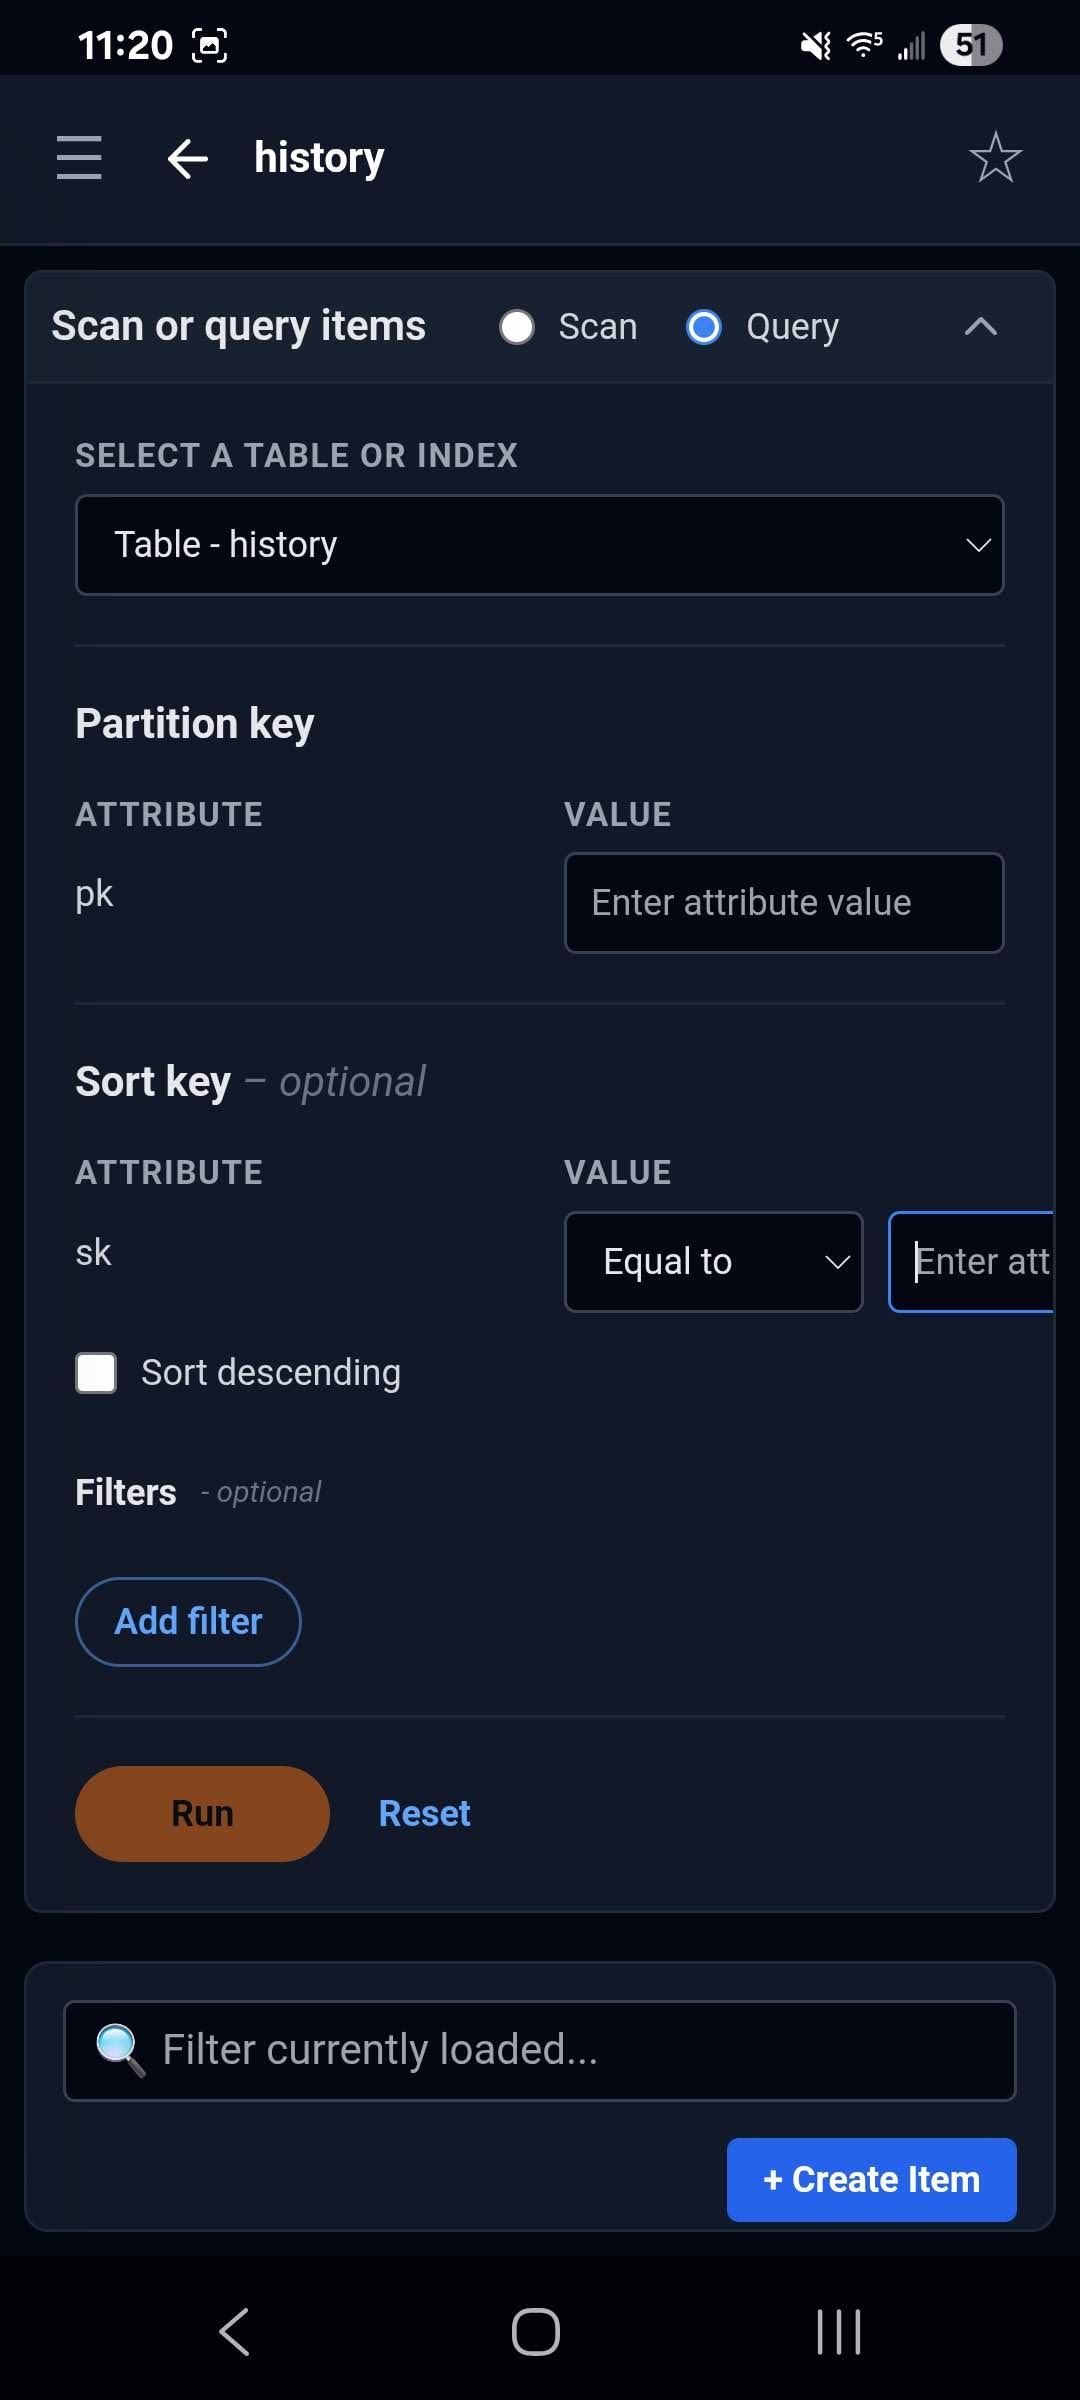Enable the Sort descending checkbox
Screen dimensions: 1080x2400
(x=95, y=1372)
